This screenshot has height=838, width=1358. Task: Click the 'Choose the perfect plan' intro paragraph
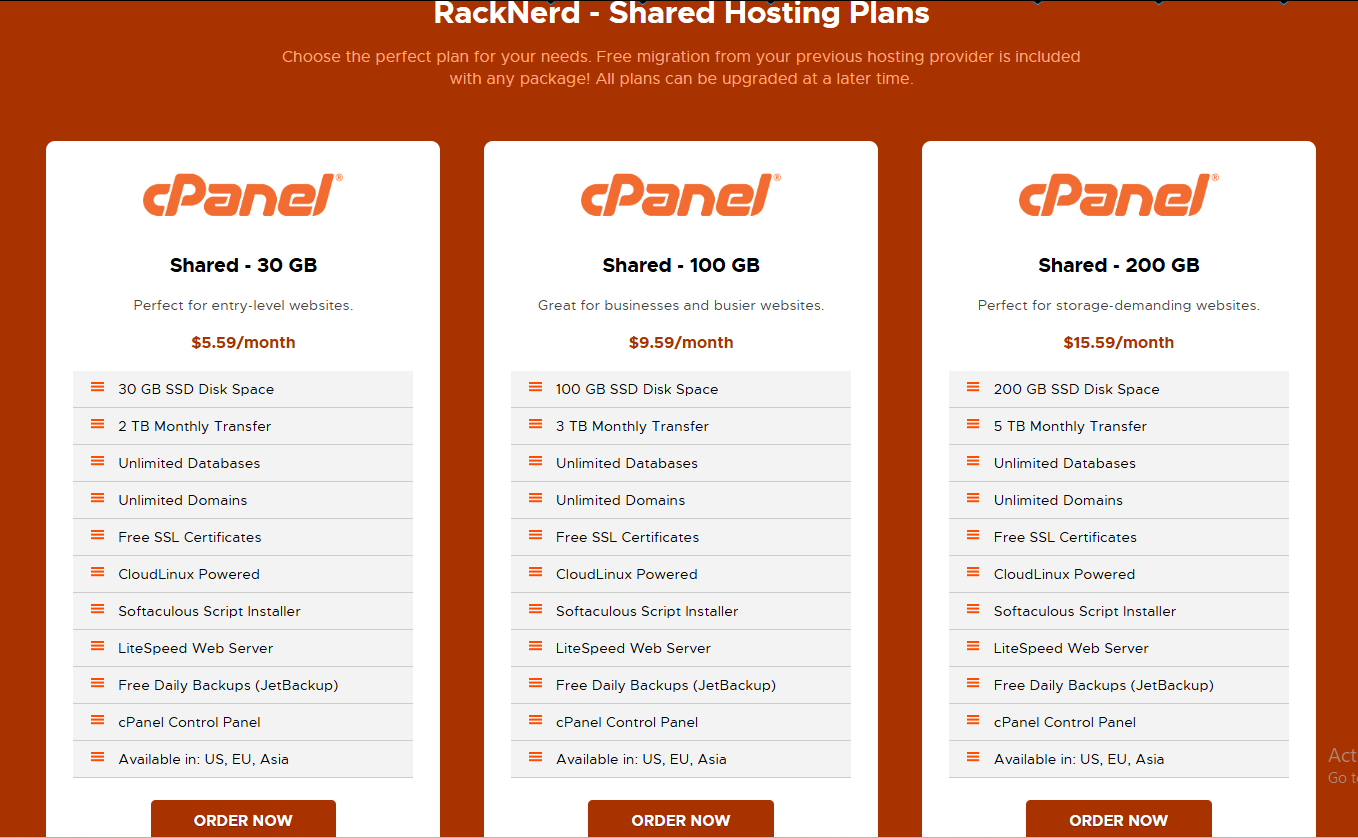[681, 67]
